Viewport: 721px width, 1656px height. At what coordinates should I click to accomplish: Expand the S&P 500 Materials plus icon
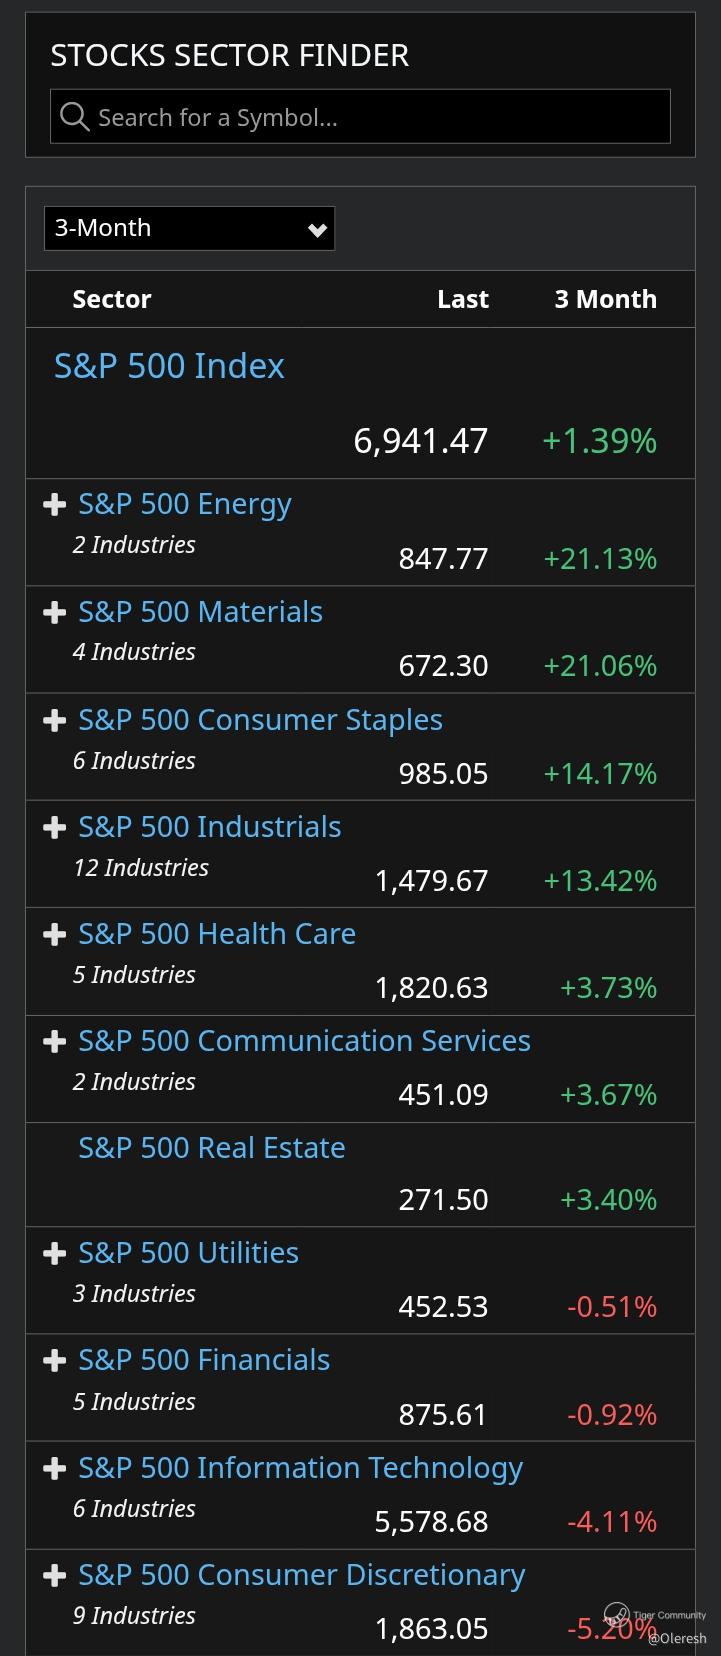pyautogui.click(x=54, y=612)
